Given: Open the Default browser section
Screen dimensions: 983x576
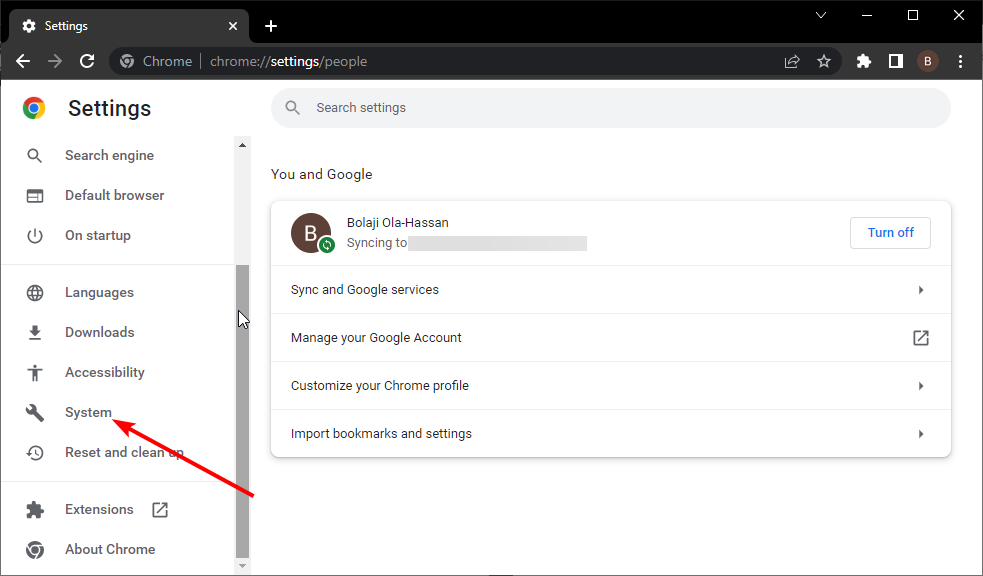Looking at the screenshot, I should click(115, 196).
